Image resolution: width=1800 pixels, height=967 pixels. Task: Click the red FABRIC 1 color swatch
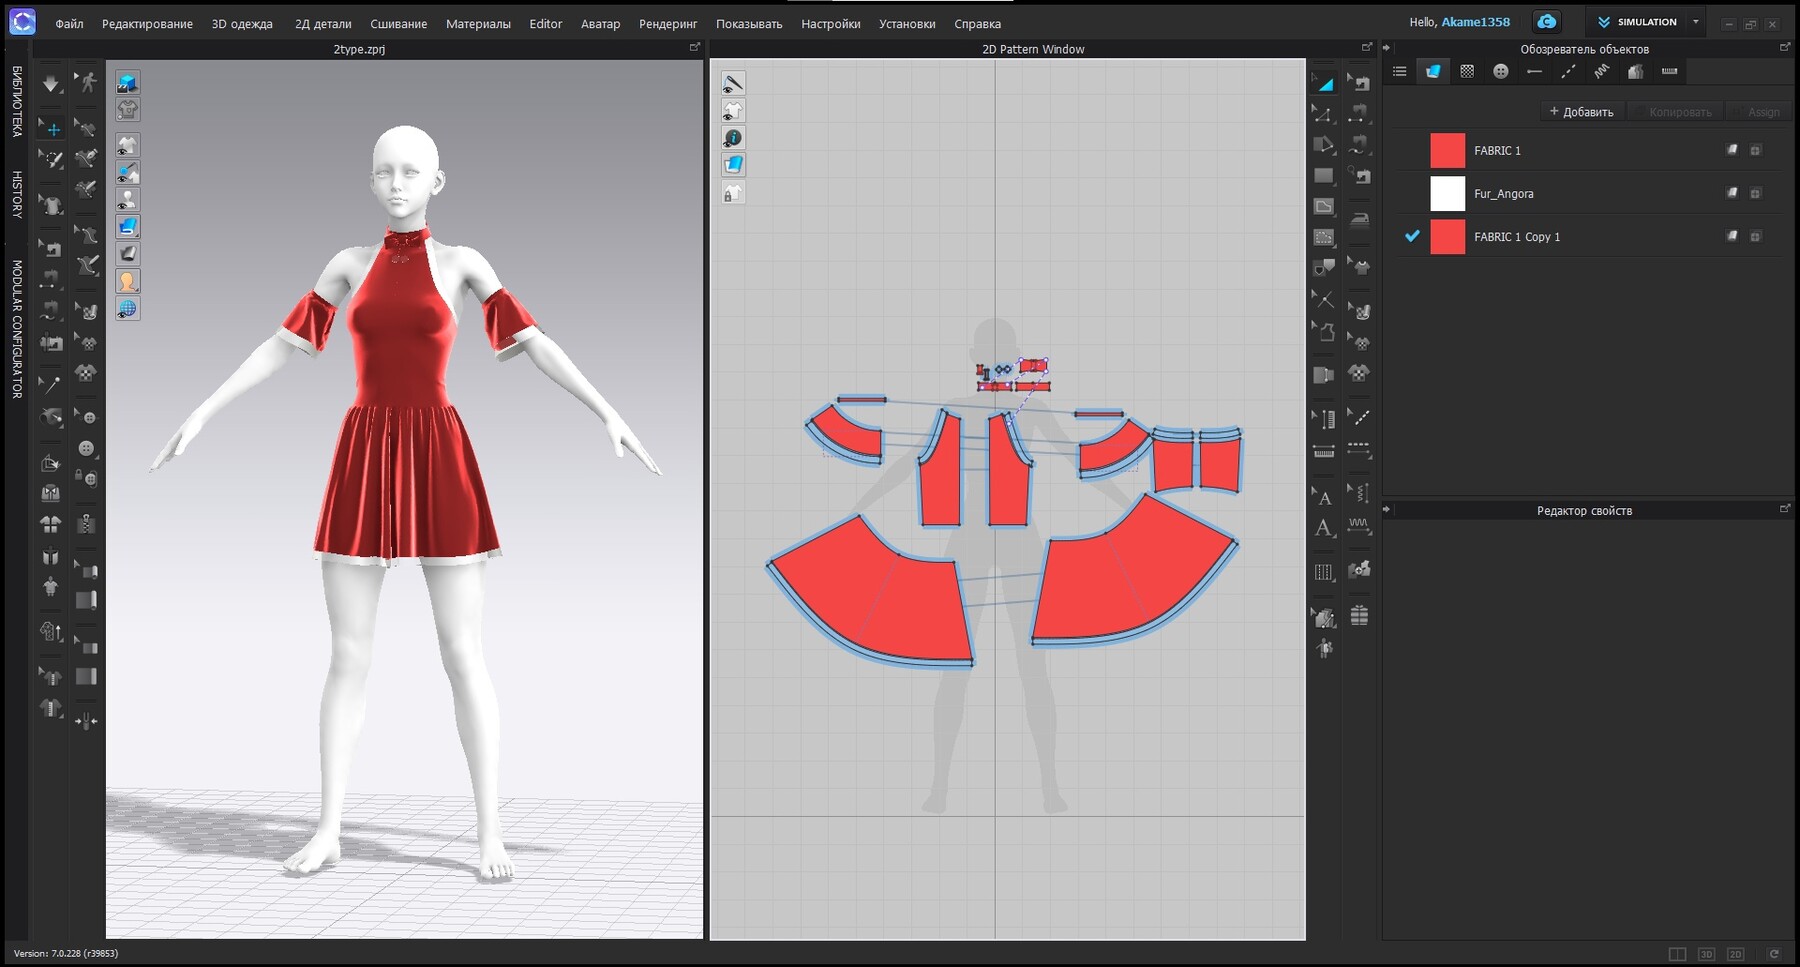point(1446,150)
